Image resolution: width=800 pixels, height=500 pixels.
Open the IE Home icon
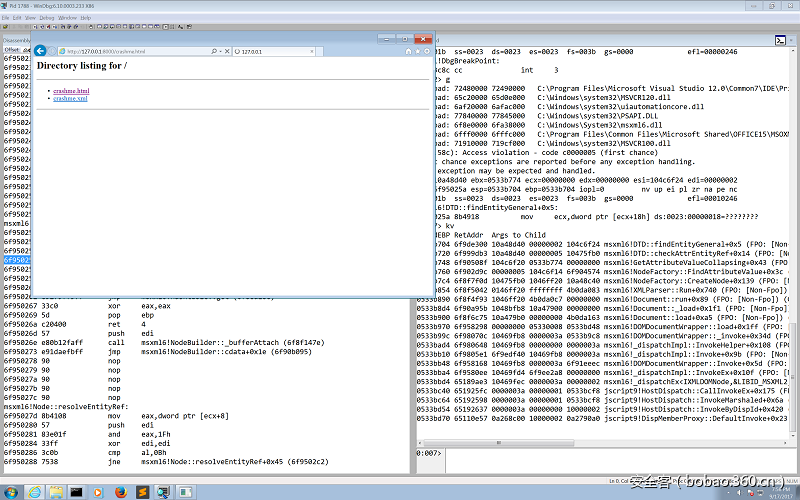click(408, 50)
